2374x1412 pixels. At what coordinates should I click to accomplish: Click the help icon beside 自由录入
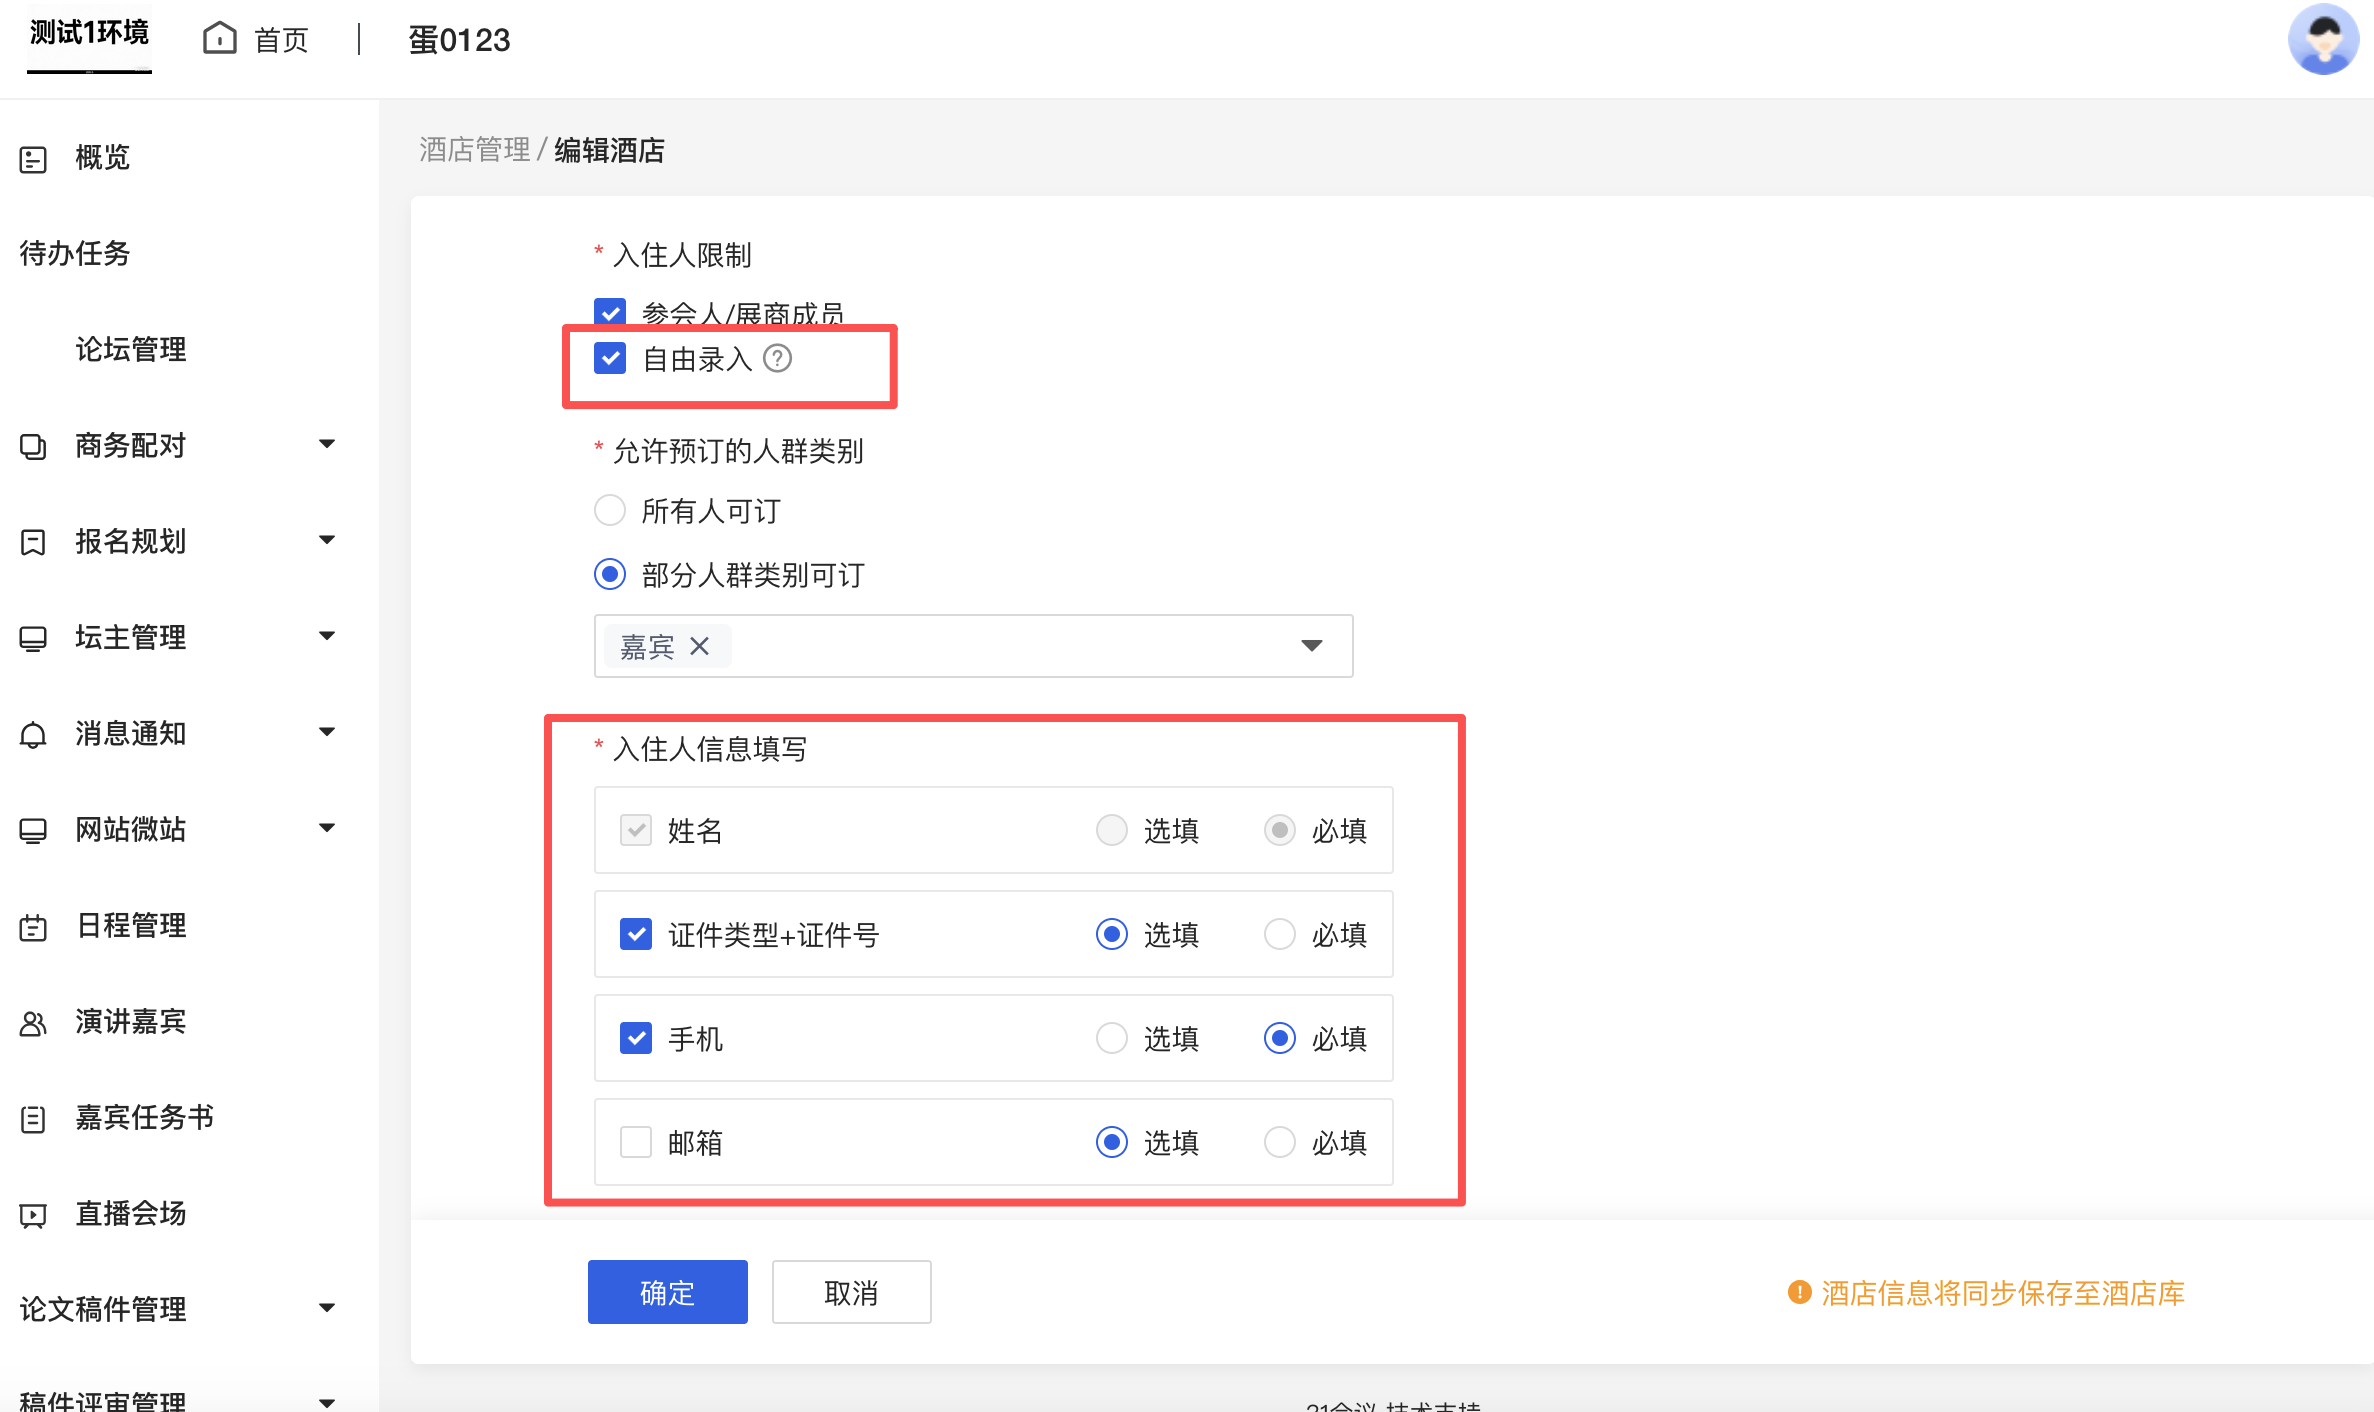pos(777,358)
